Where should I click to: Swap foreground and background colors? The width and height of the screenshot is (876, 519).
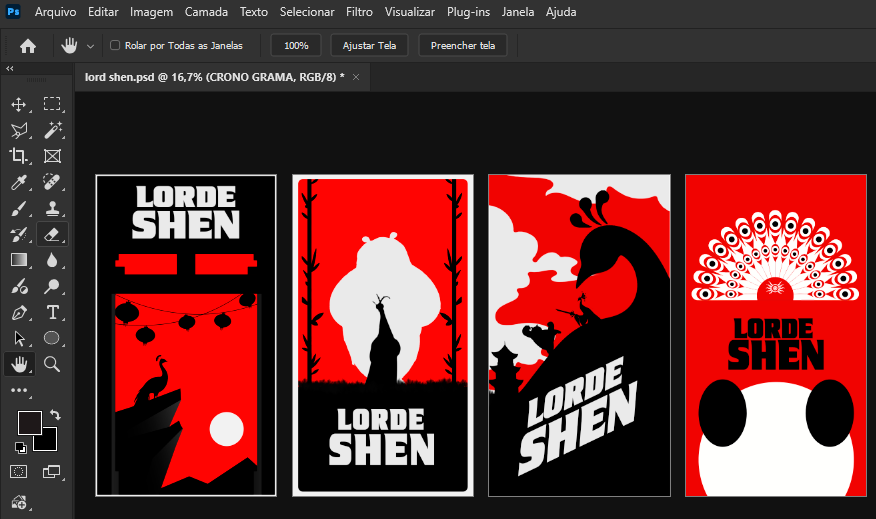click(x=55, y=415)
